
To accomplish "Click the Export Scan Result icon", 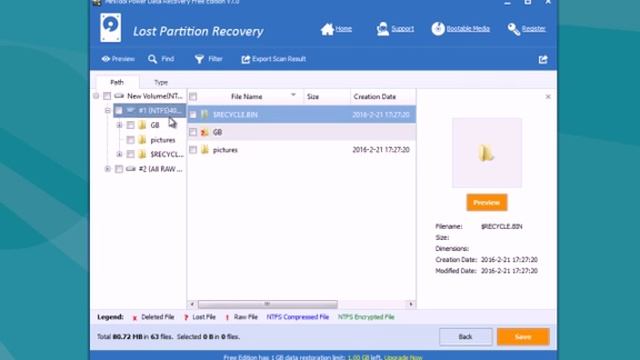I will click(x=245, y=59).
